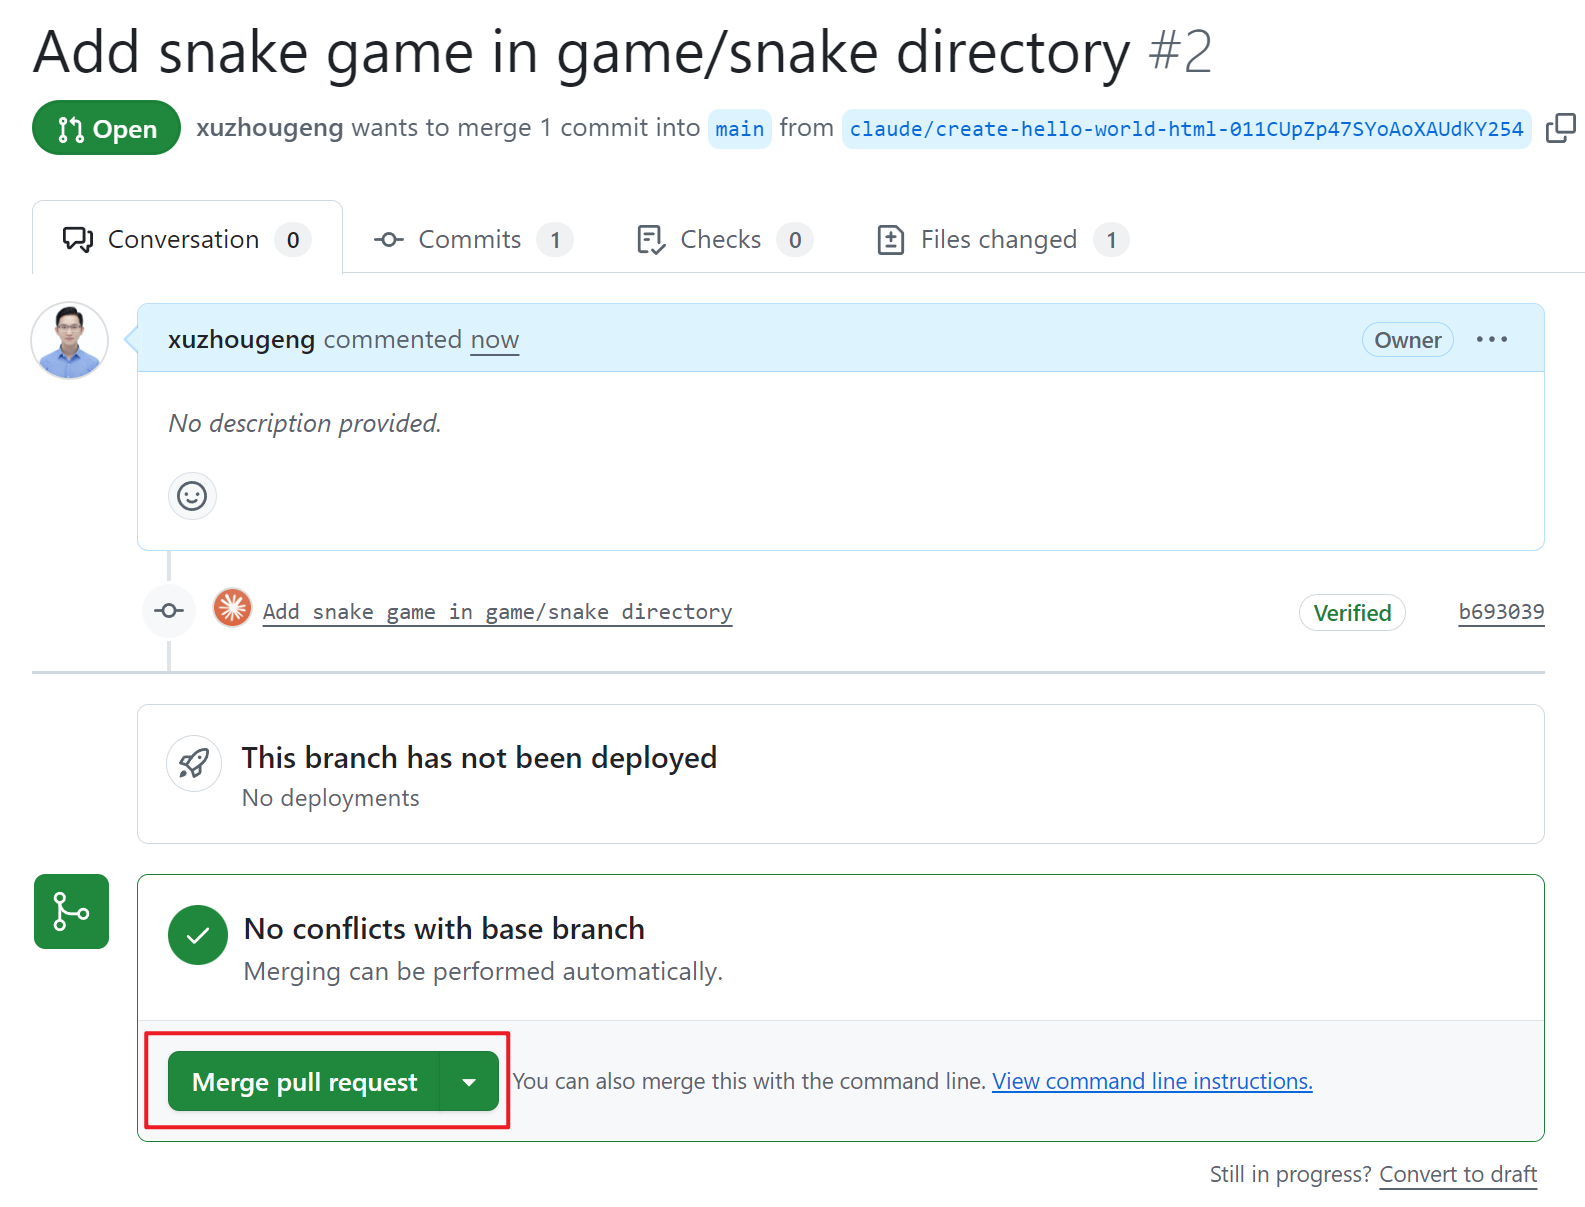Screen dimensions: 1585x1207
Task: Click the green no-conflicts checkmark icon
Action: tap(198, 935)
